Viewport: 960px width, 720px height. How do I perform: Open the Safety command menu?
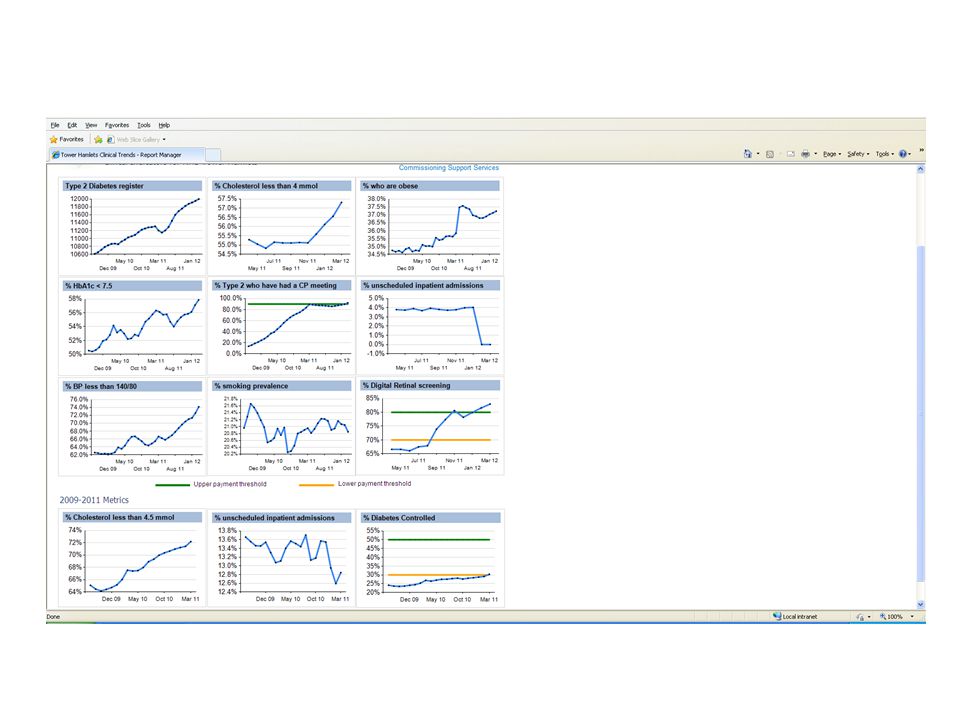click(858, 154)
